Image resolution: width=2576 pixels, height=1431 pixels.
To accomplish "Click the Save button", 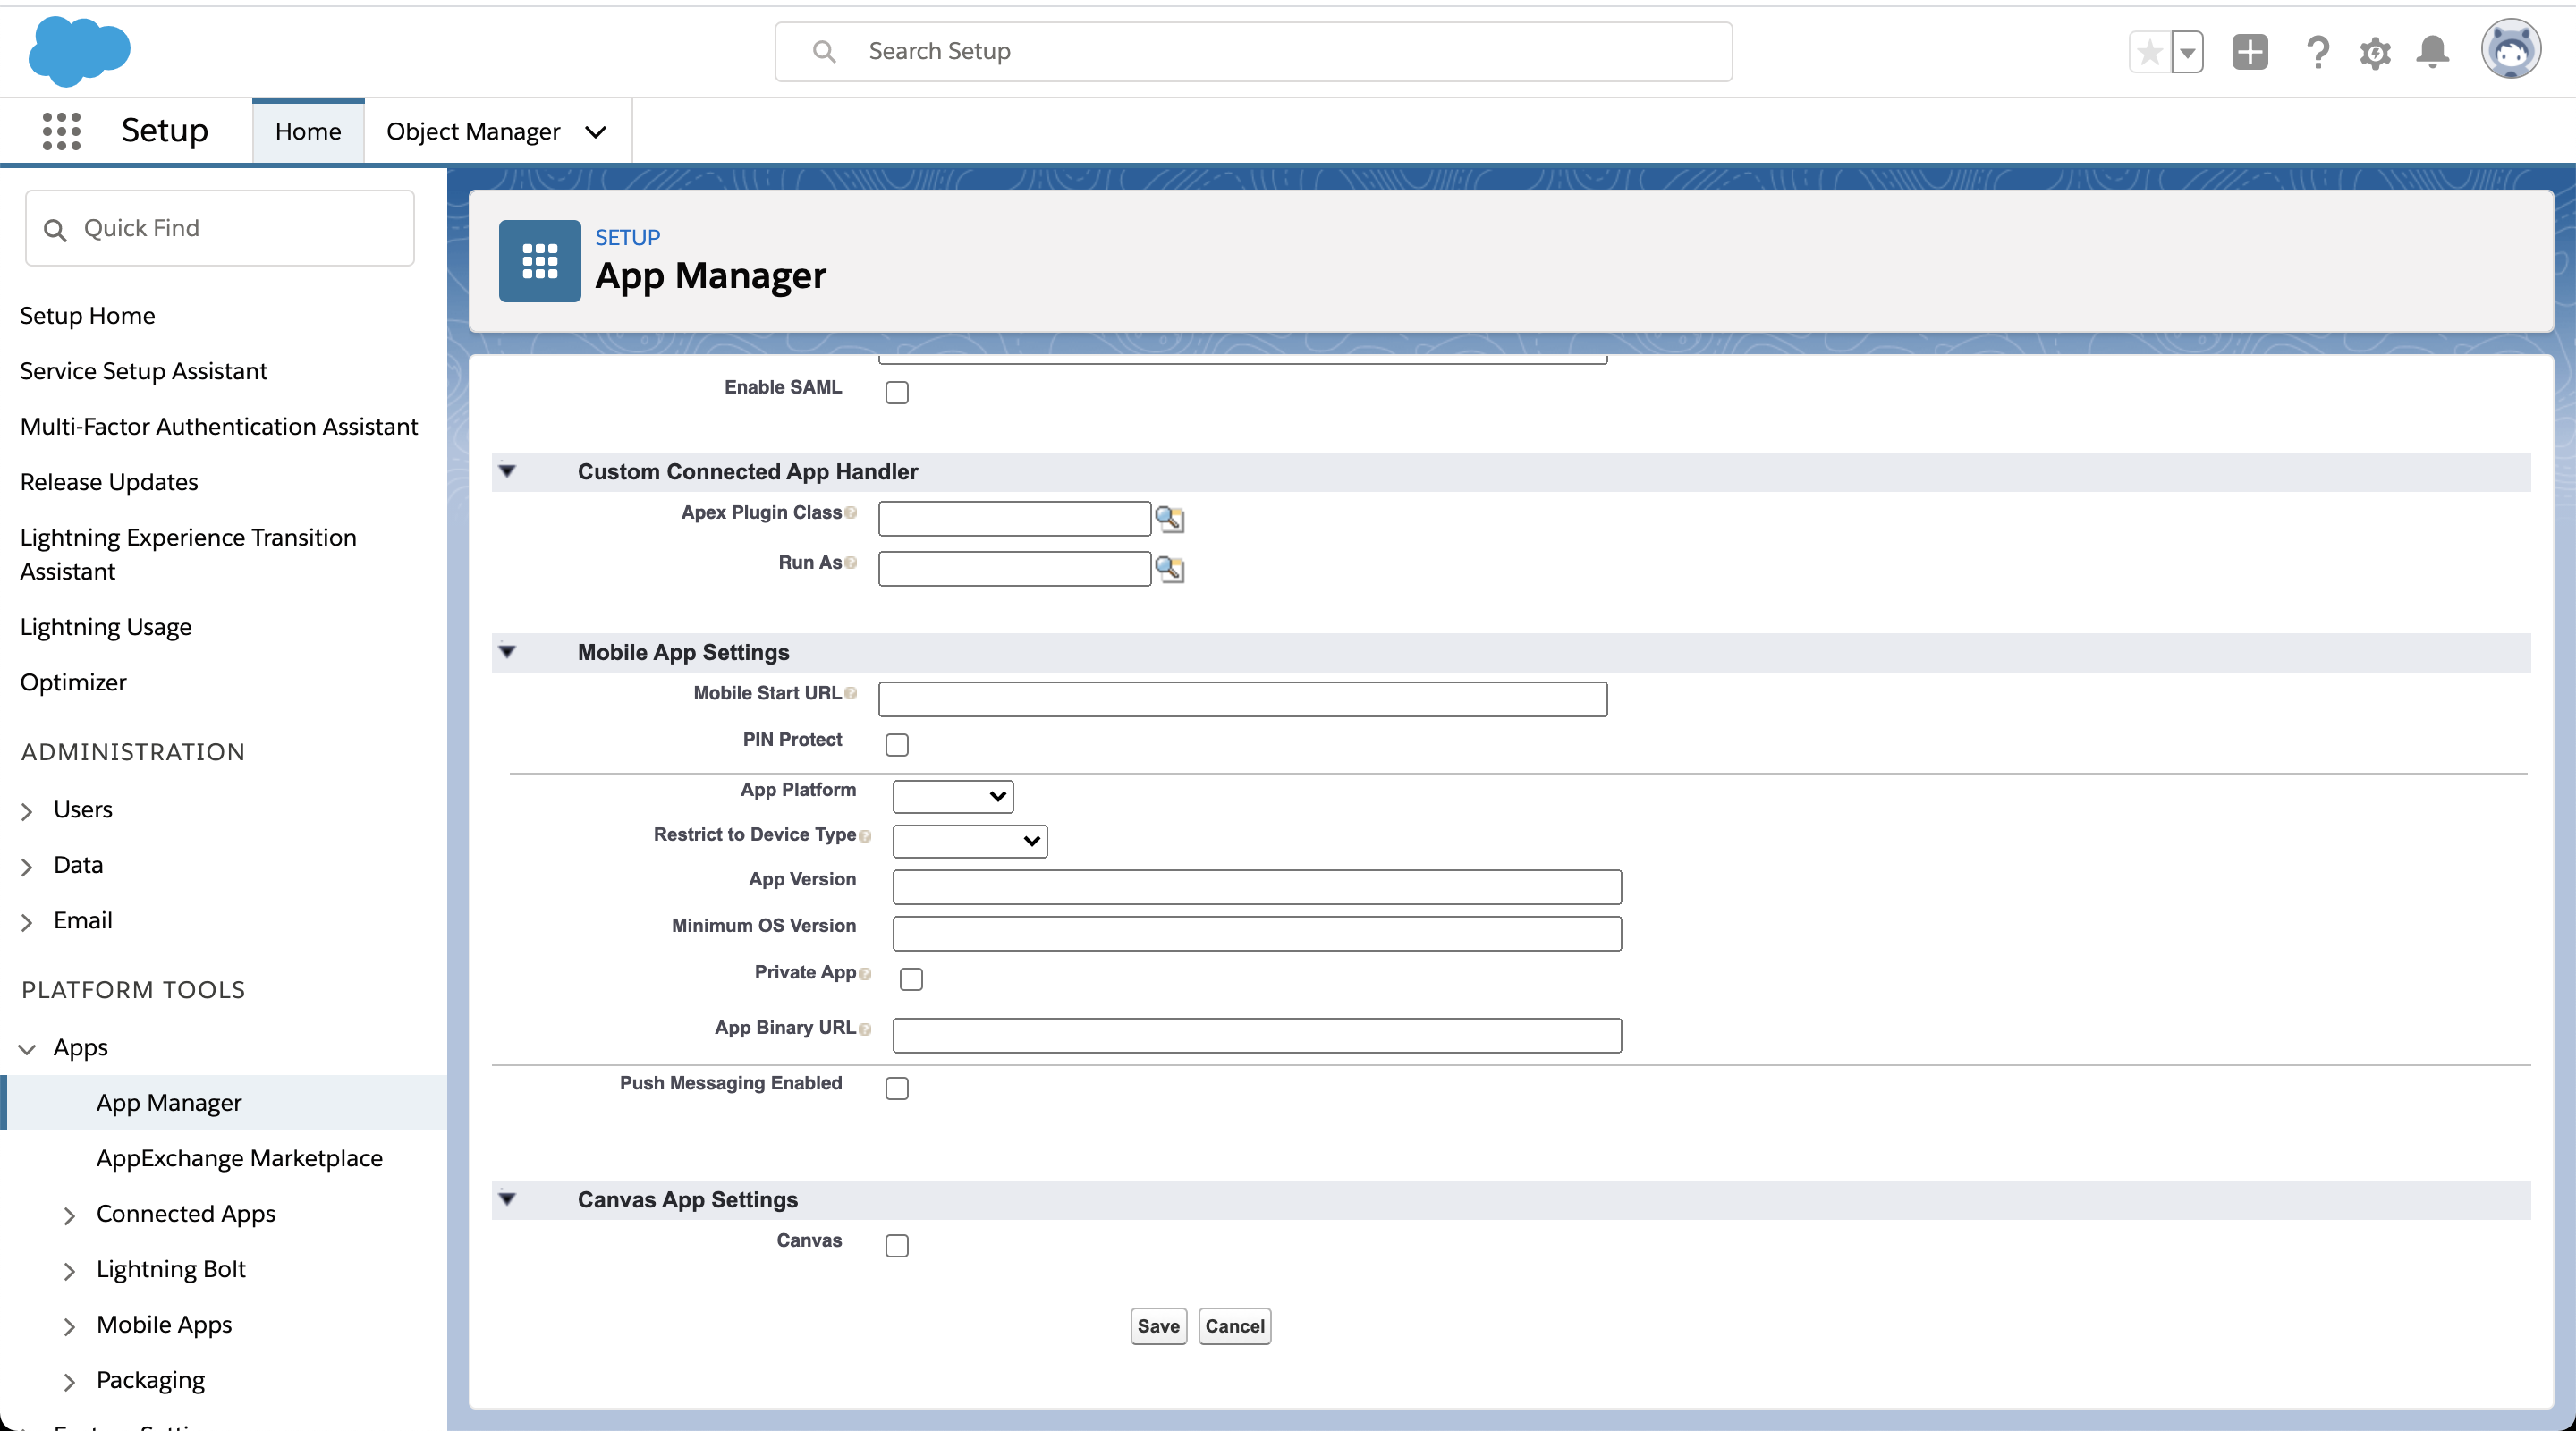I will (1158, 1326).
